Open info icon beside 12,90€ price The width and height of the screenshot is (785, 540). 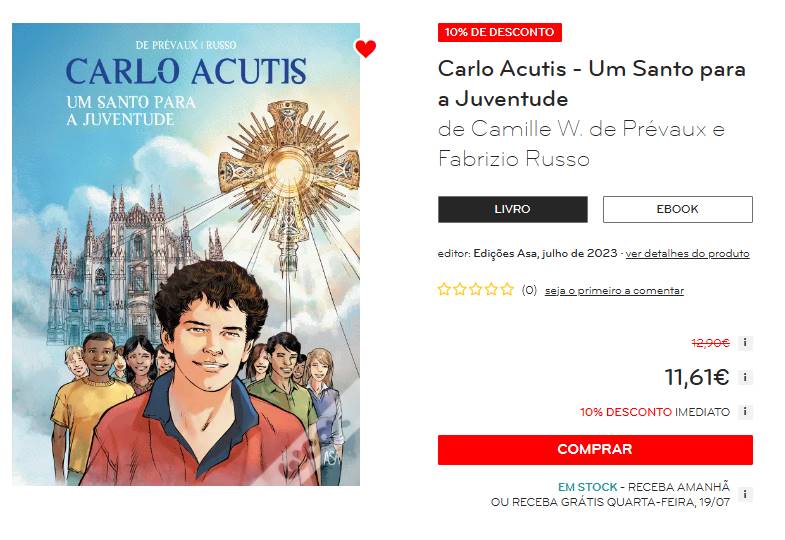pyautogui.click(x=745, y=343)
